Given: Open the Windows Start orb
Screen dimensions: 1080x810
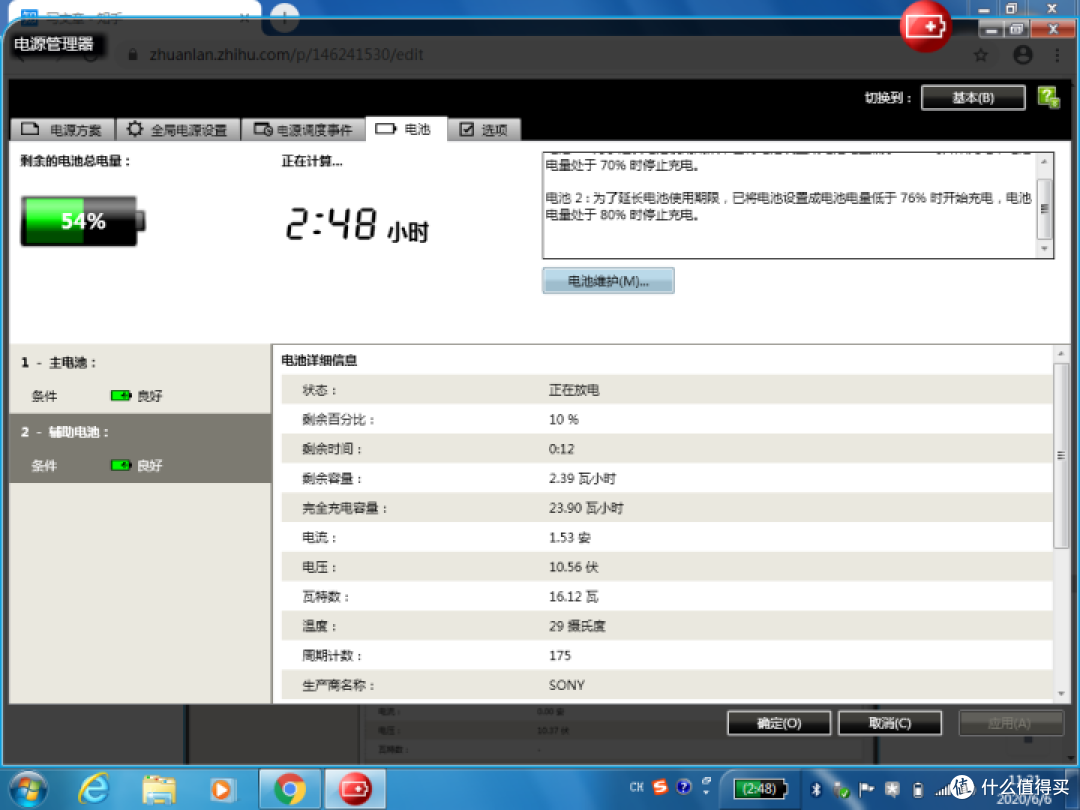Looking at the screenshot, I should (28, 789).
